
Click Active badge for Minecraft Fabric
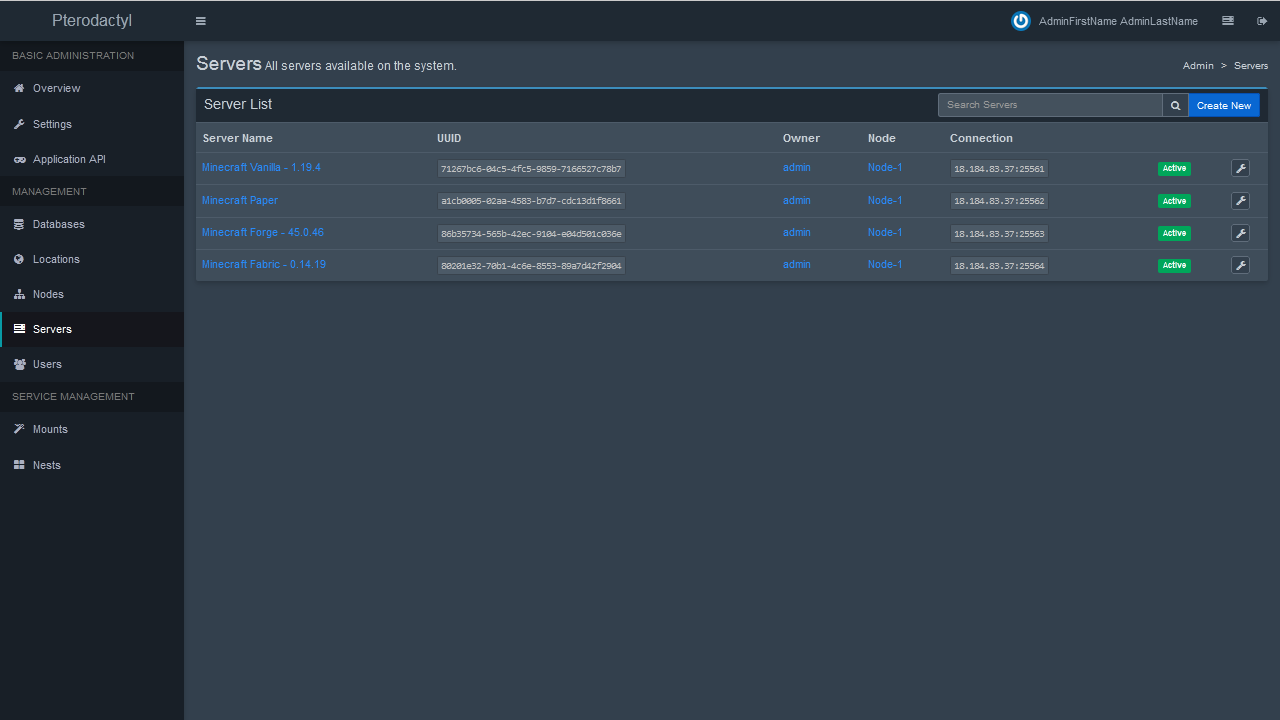[1174, 265]
